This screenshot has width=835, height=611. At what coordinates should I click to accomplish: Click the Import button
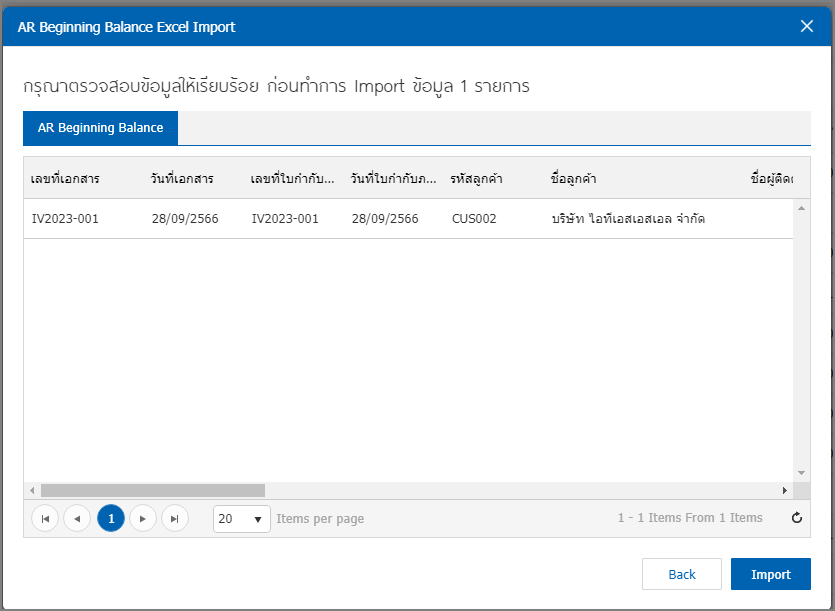(771, 574)
